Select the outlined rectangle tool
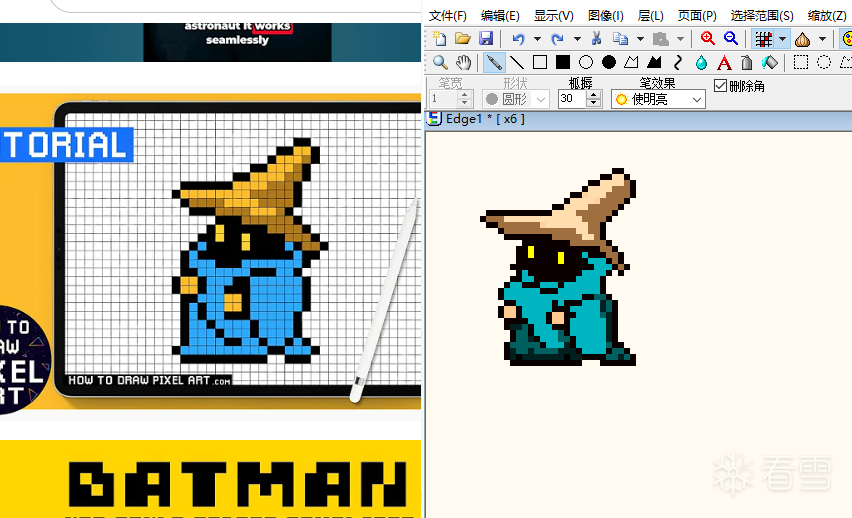The height and width of the screenshot is (518, 852). (540, 63)
